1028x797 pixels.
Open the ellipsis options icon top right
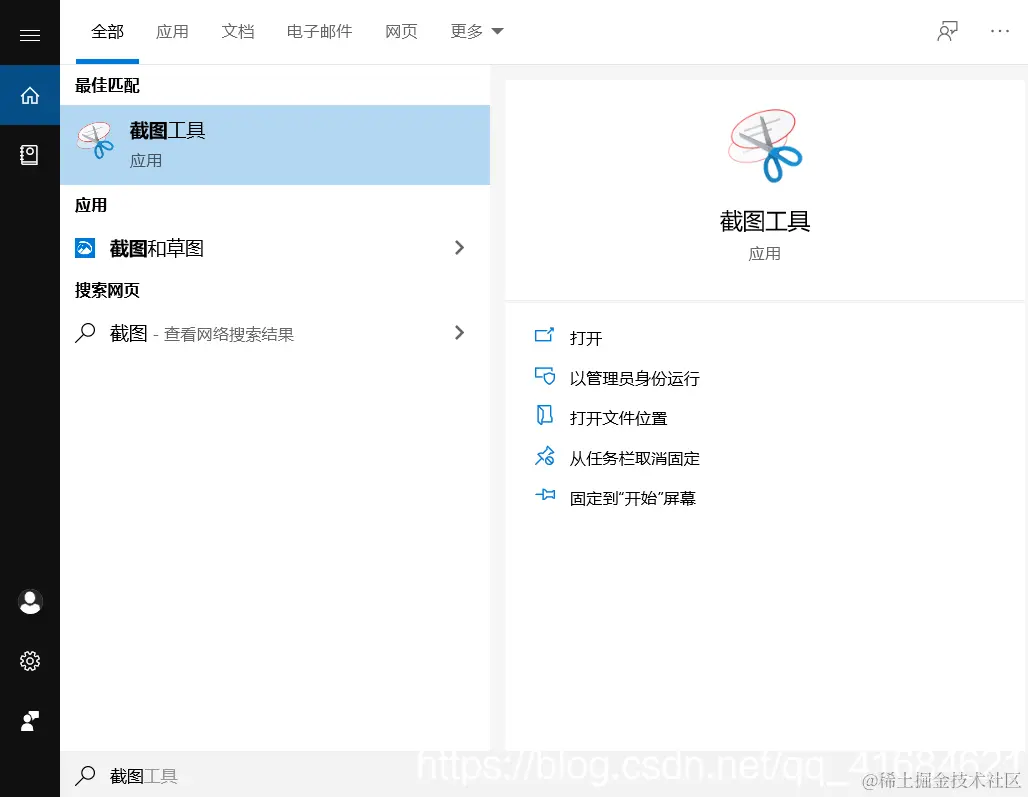pyautogui.click(x=1000, y=31)
